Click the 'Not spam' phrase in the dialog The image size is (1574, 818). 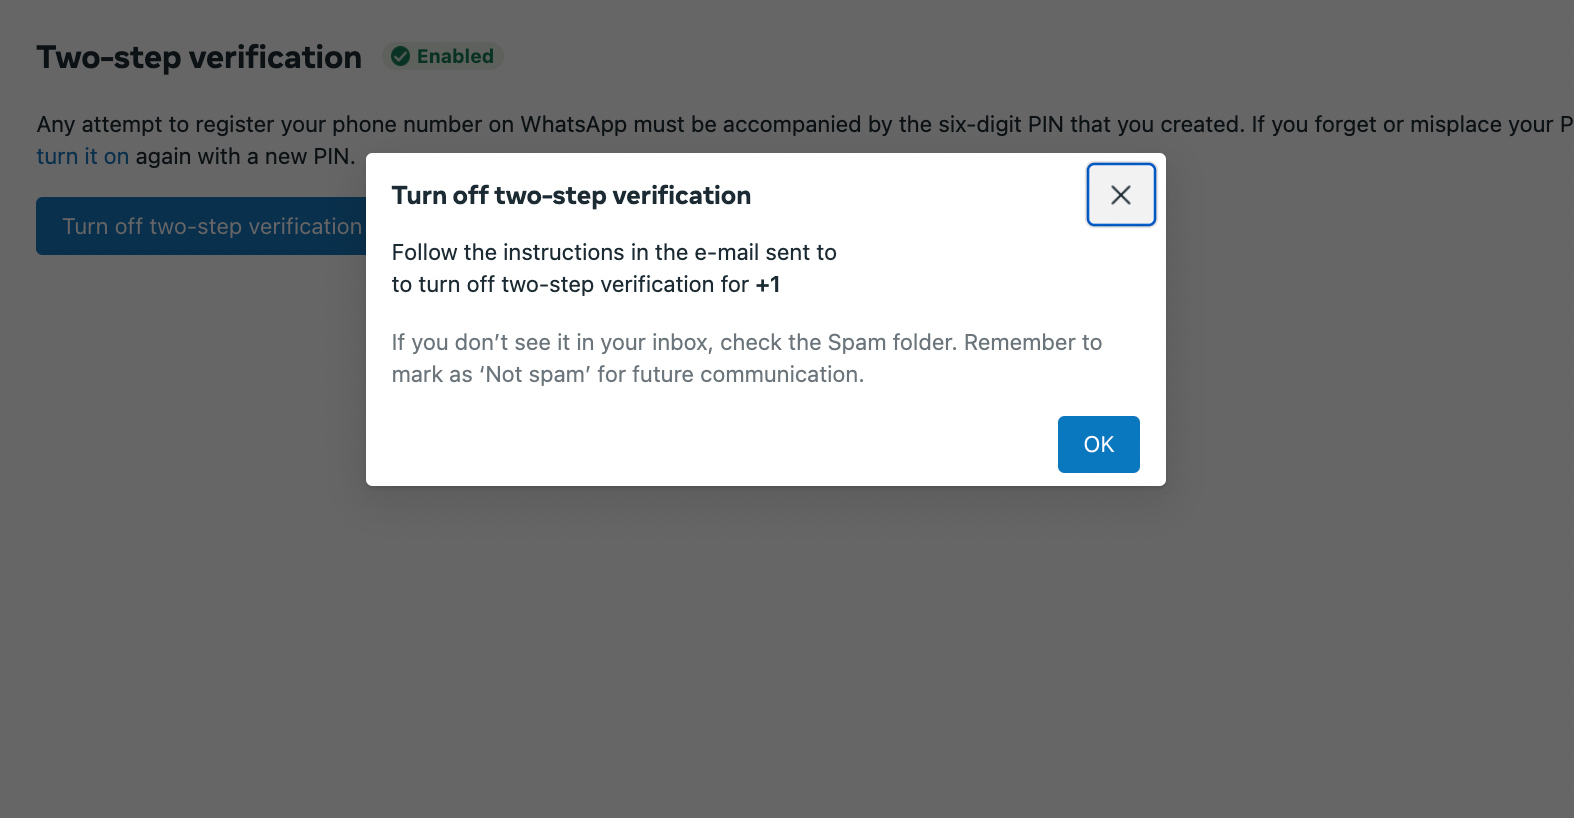pyautogui.click(x=536, y=375)
